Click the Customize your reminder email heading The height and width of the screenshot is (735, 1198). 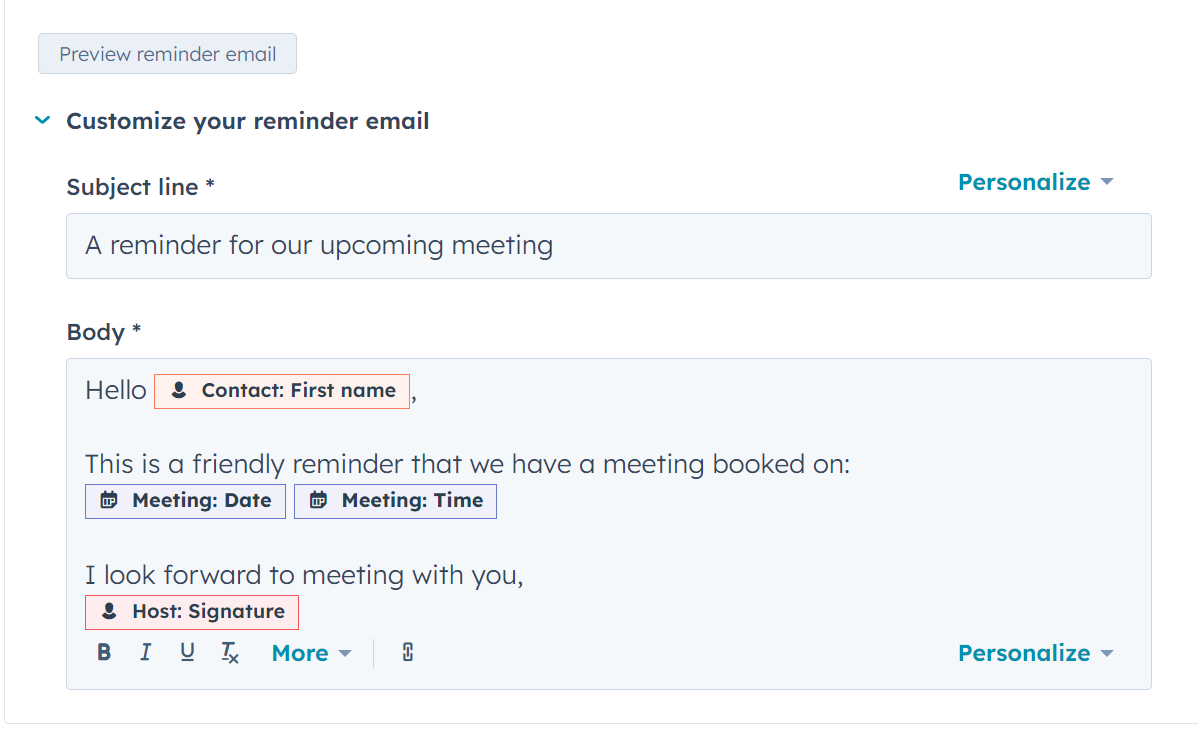247,120
